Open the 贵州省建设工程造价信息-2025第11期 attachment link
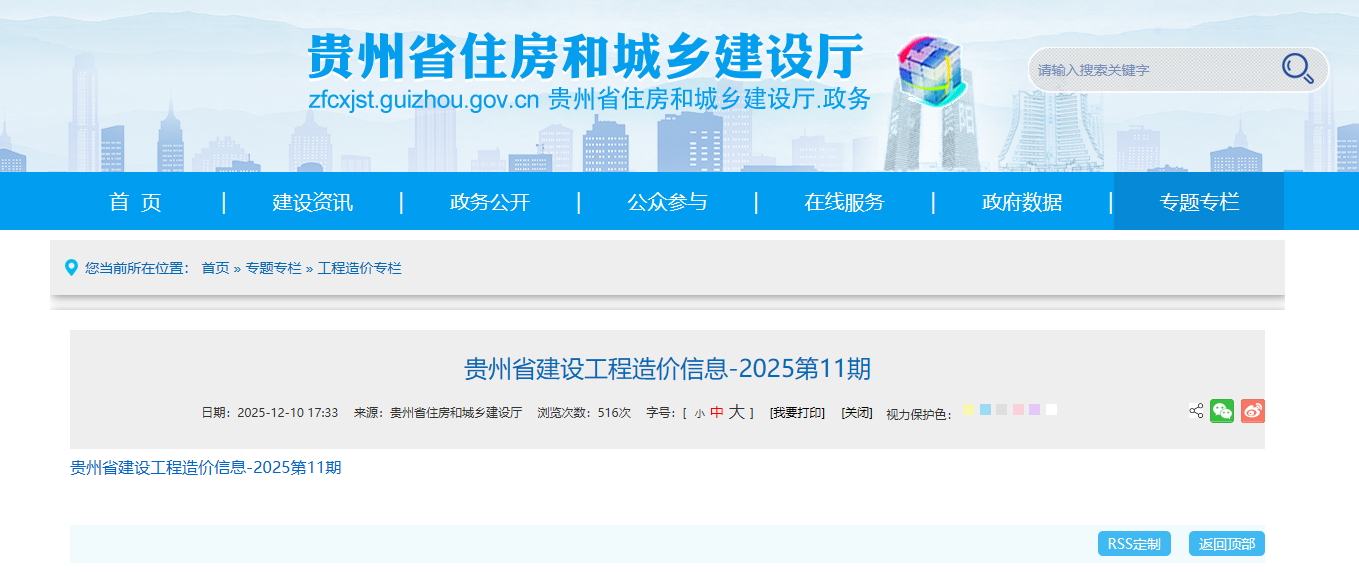This screenshot has width=1359, height=572. pyautogui.click(x=205, y=467)
